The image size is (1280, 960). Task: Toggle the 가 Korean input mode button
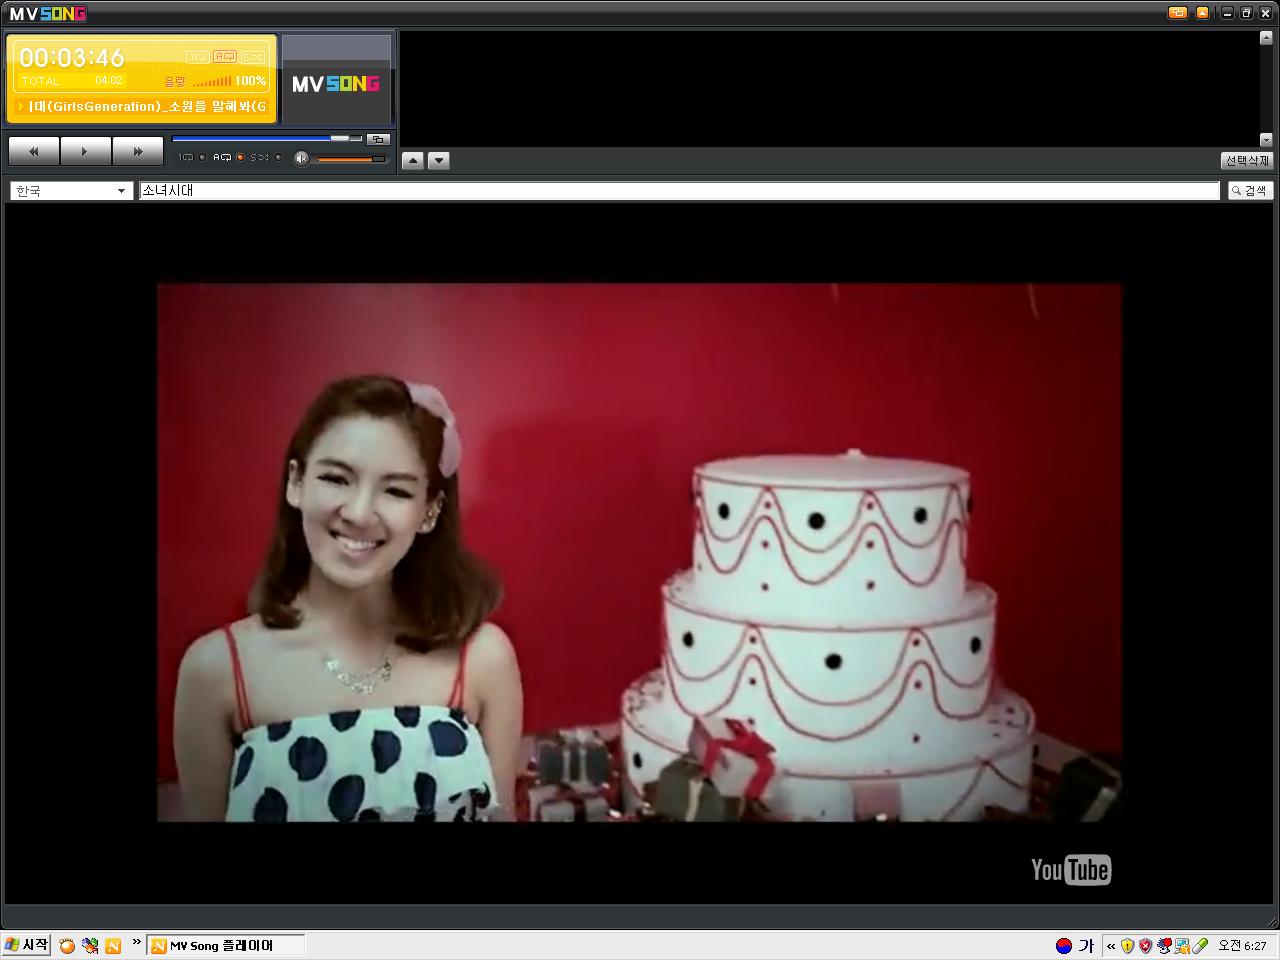pyautogui.click(x=1086, y=945)
